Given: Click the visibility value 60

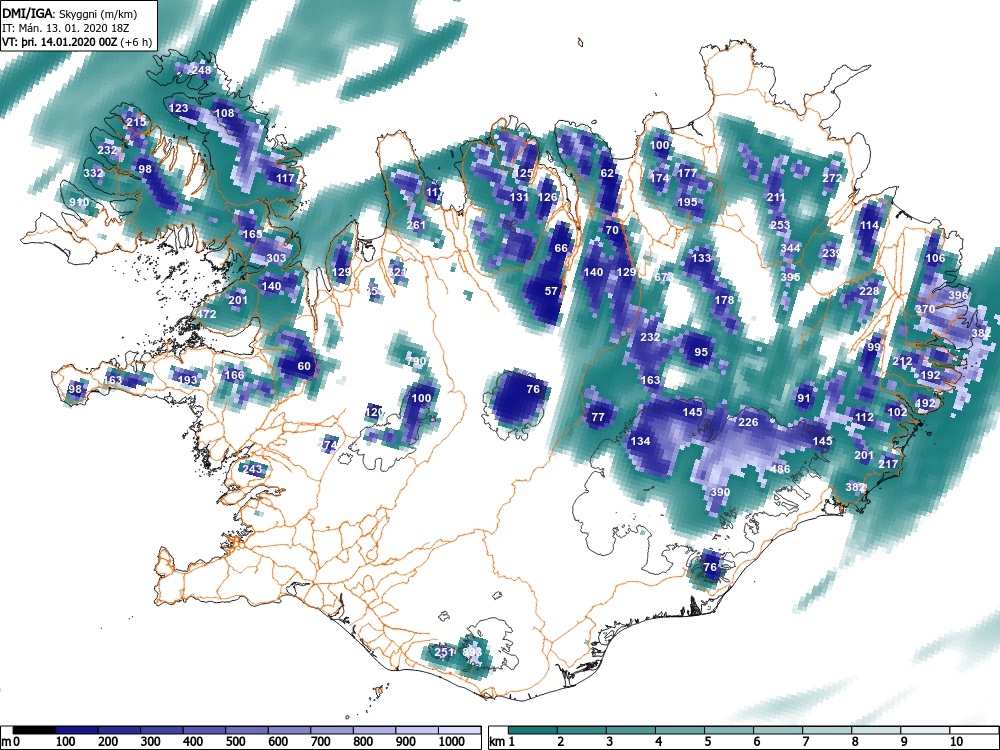Looking at the screenshot, I should [304, 366].
